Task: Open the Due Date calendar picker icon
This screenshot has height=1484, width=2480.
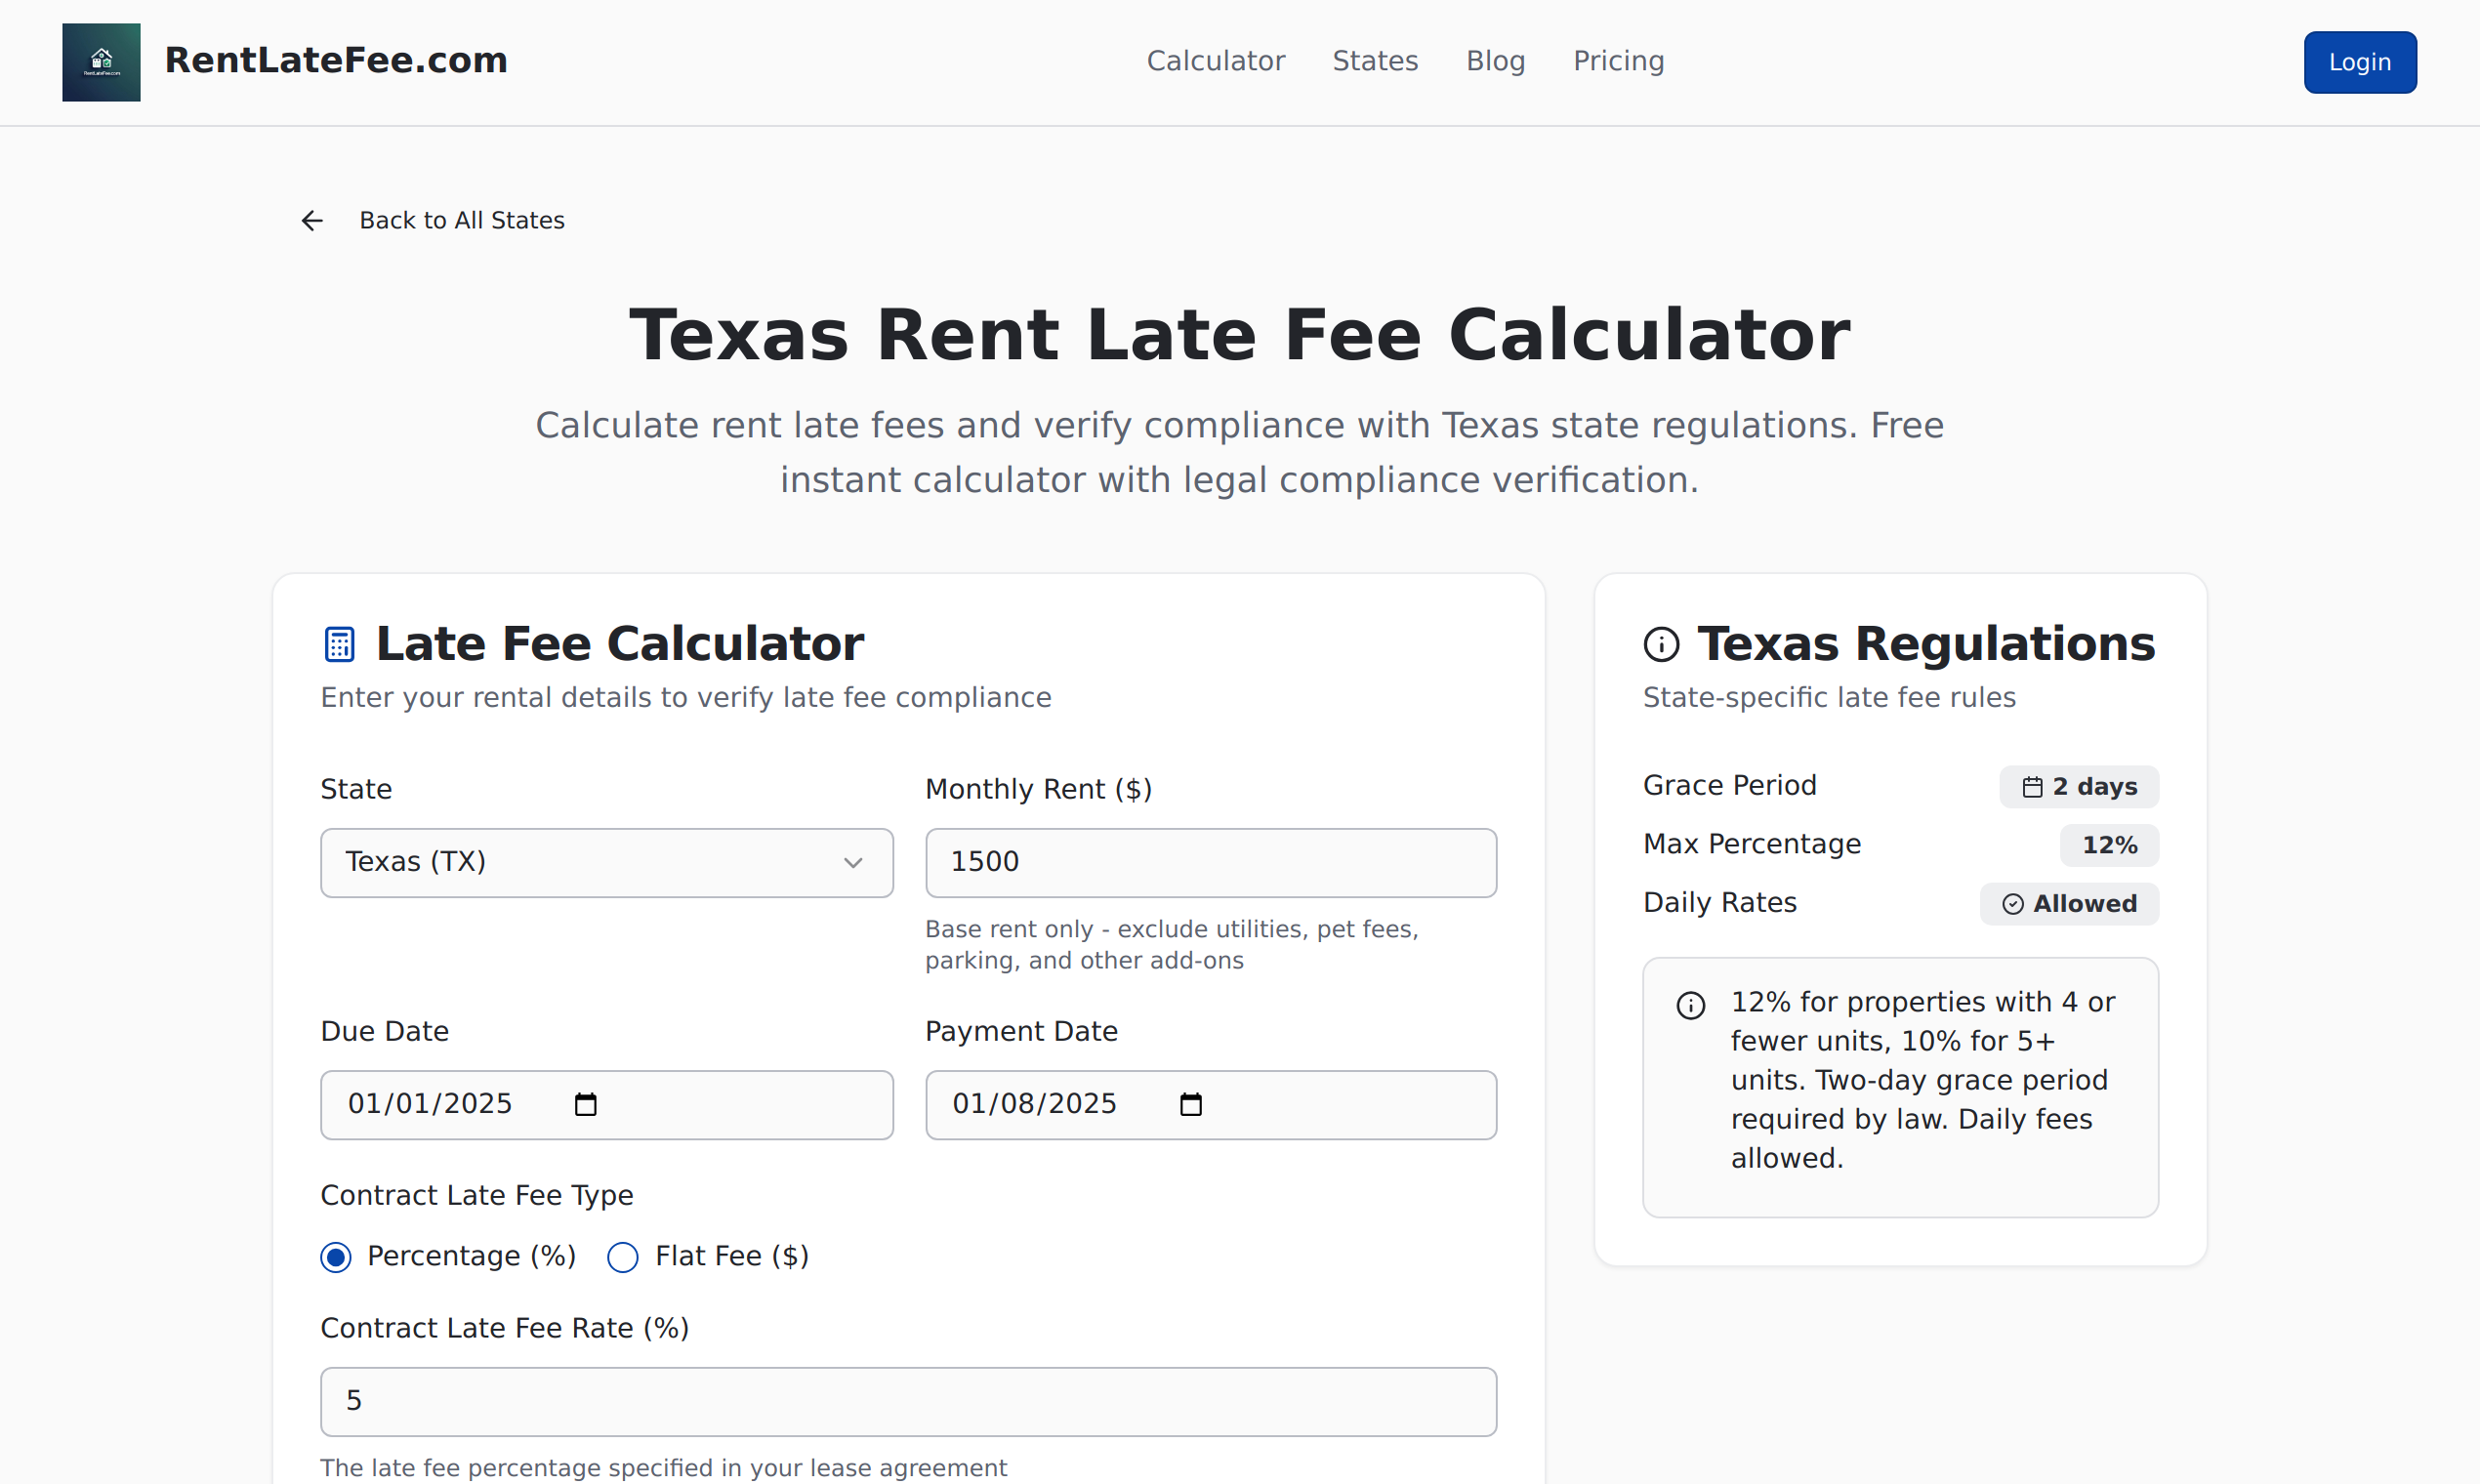Action: (585, 1103)
